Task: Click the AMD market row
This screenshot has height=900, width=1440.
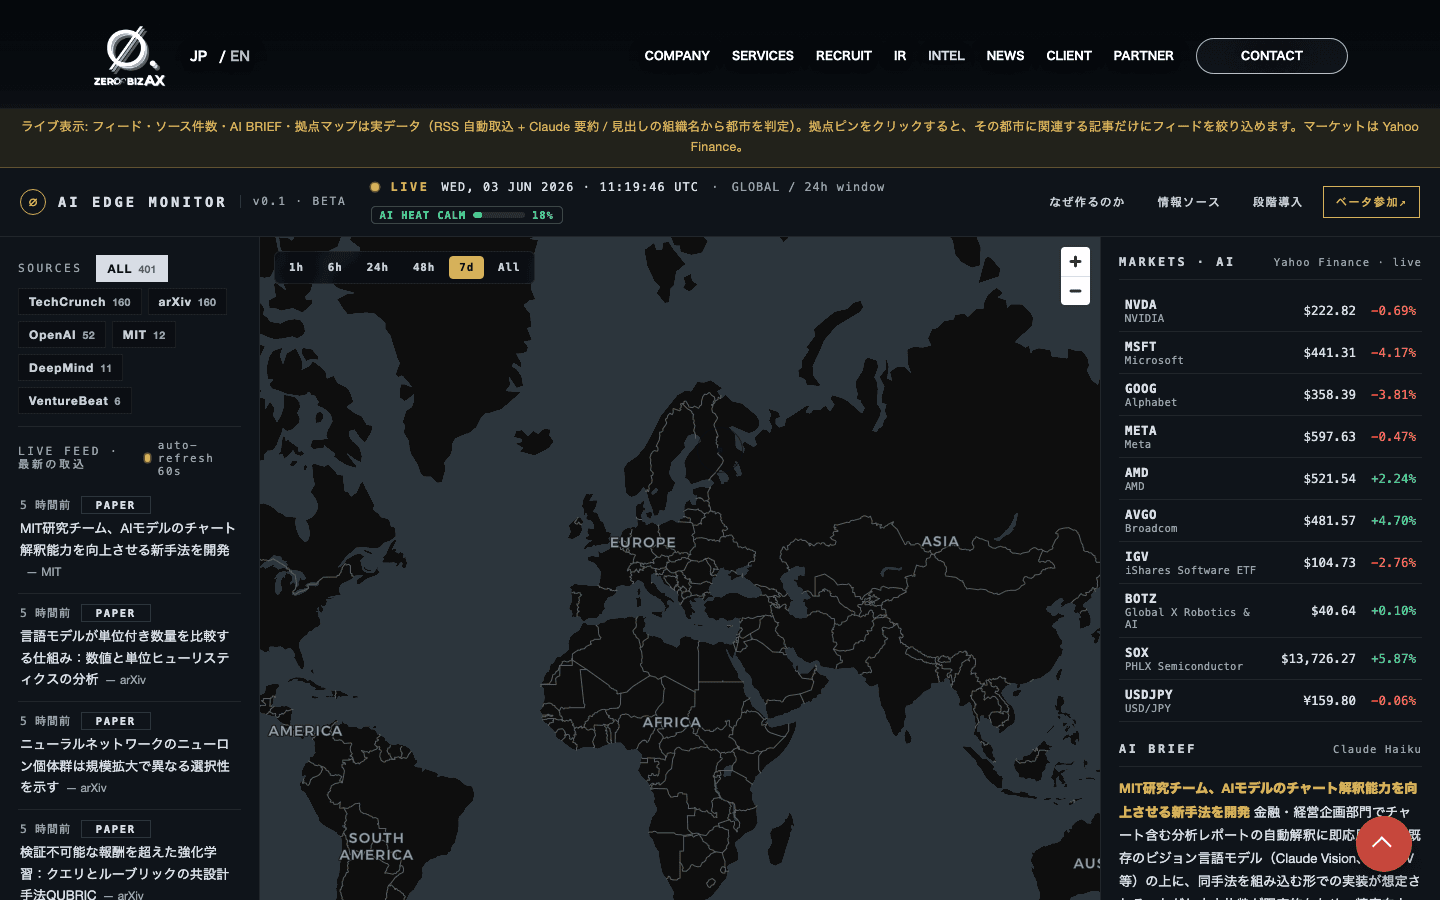Action: 1270,479
